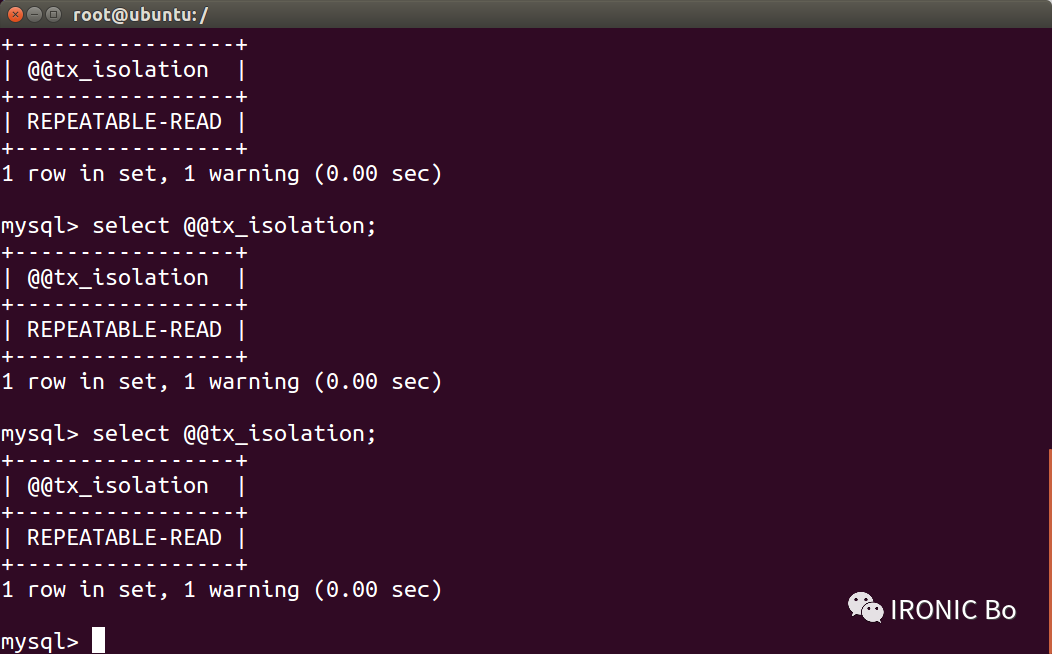Image resolution: width=1052 pixels, height=654 pixels.
Task: Minimize the terminal window
Action: pos(35,14)
